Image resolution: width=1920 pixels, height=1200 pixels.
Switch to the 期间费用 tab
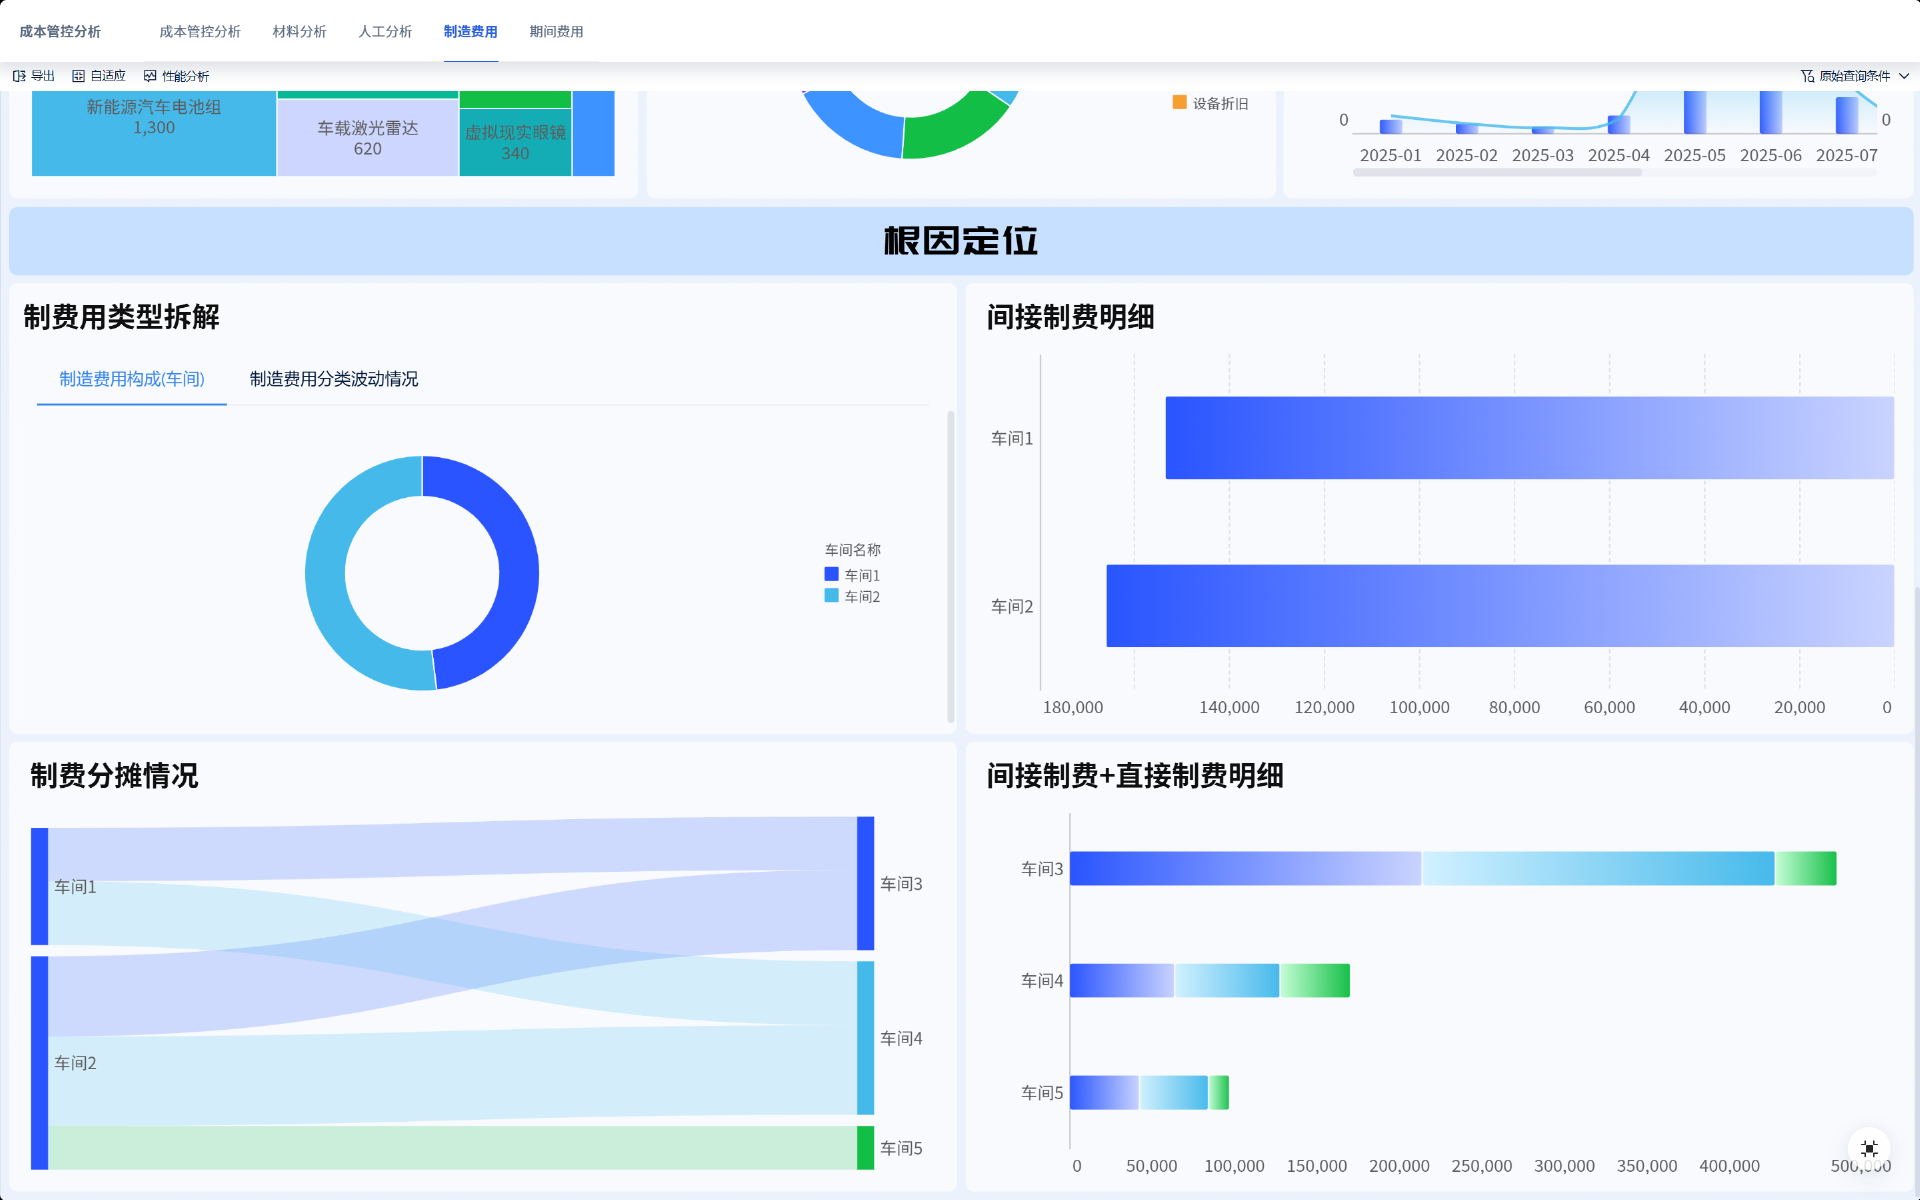point(556,32)
